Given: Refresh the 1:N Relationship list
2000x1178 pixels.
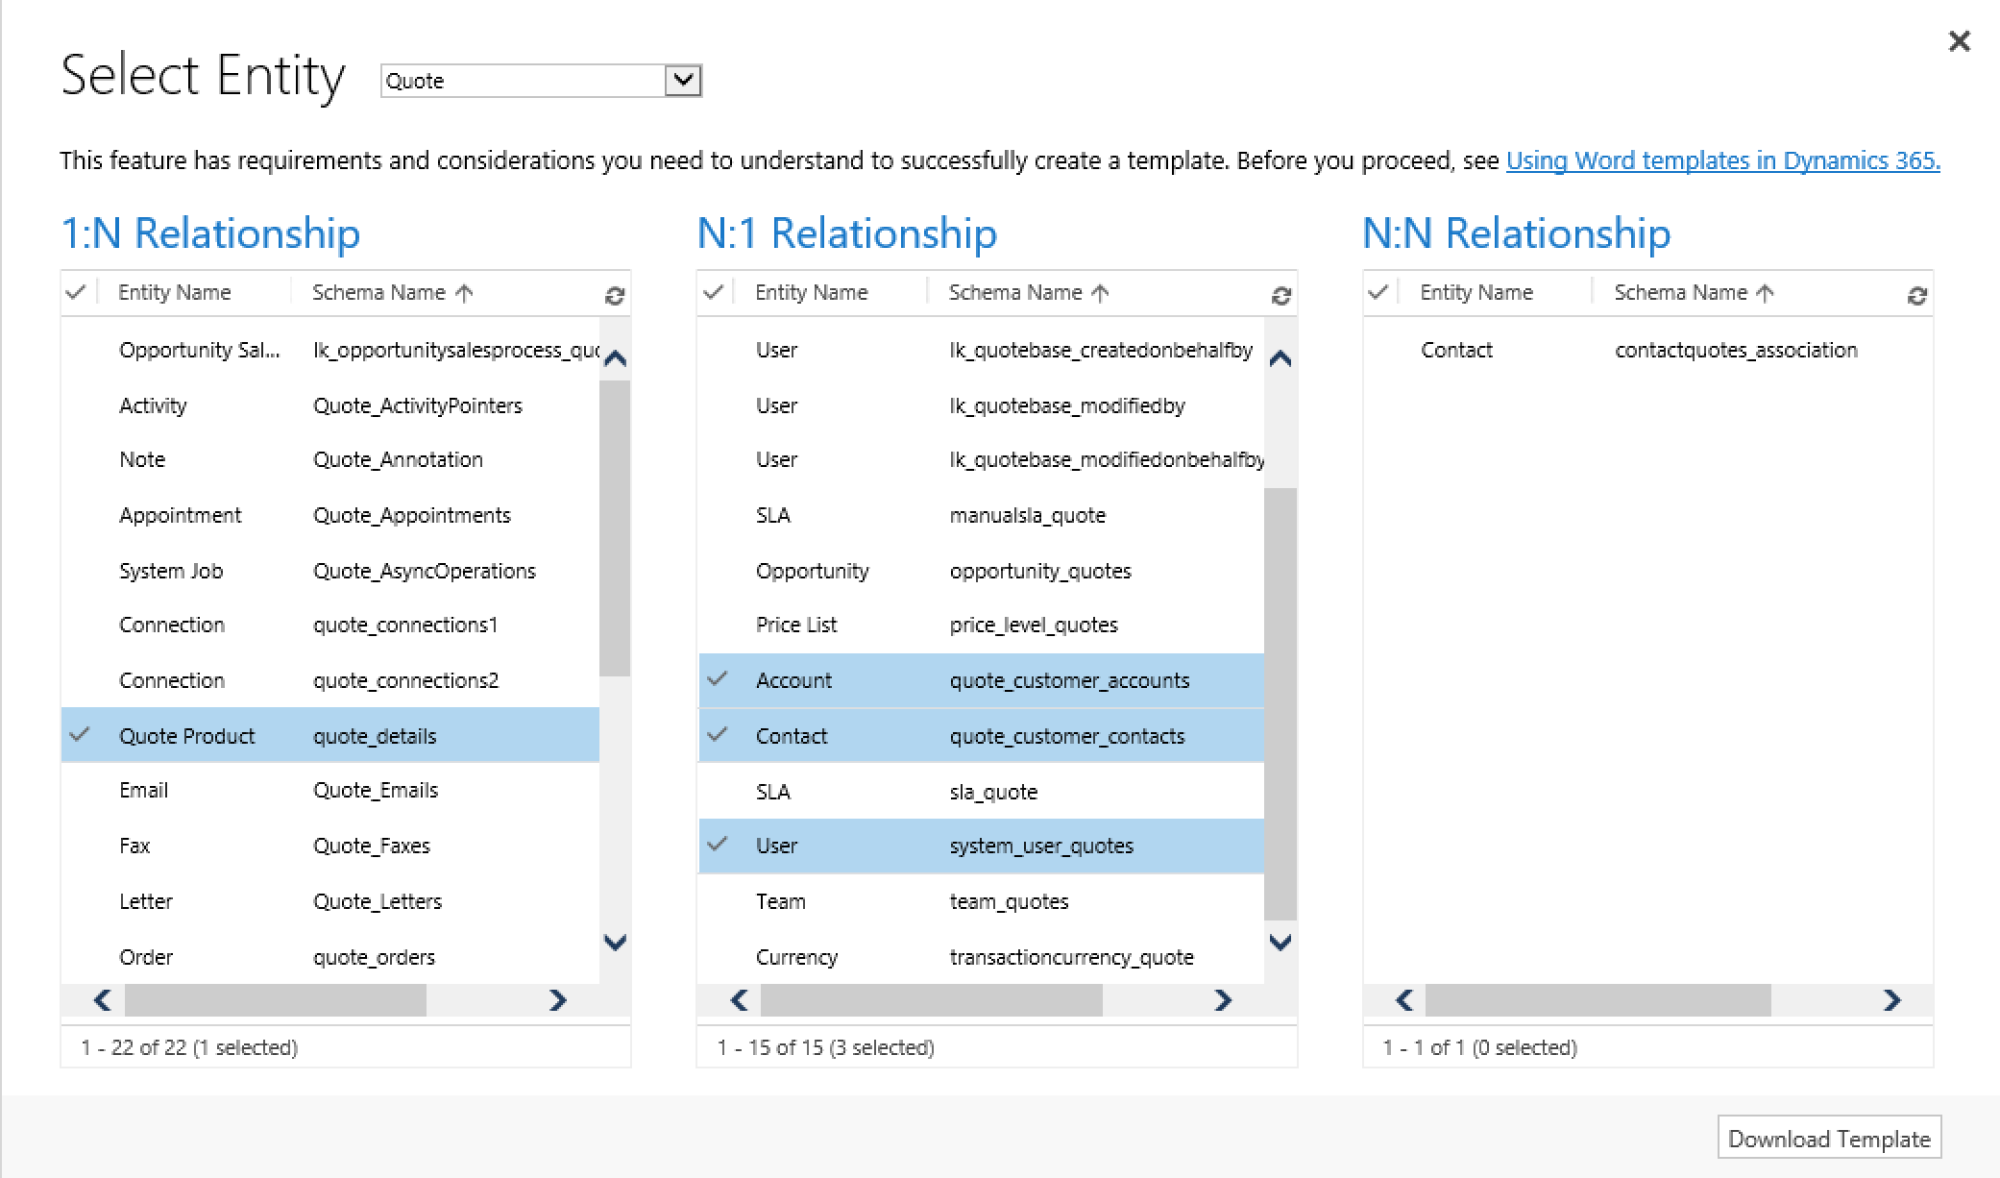Looking at the screenshot, I should [615, 295].
